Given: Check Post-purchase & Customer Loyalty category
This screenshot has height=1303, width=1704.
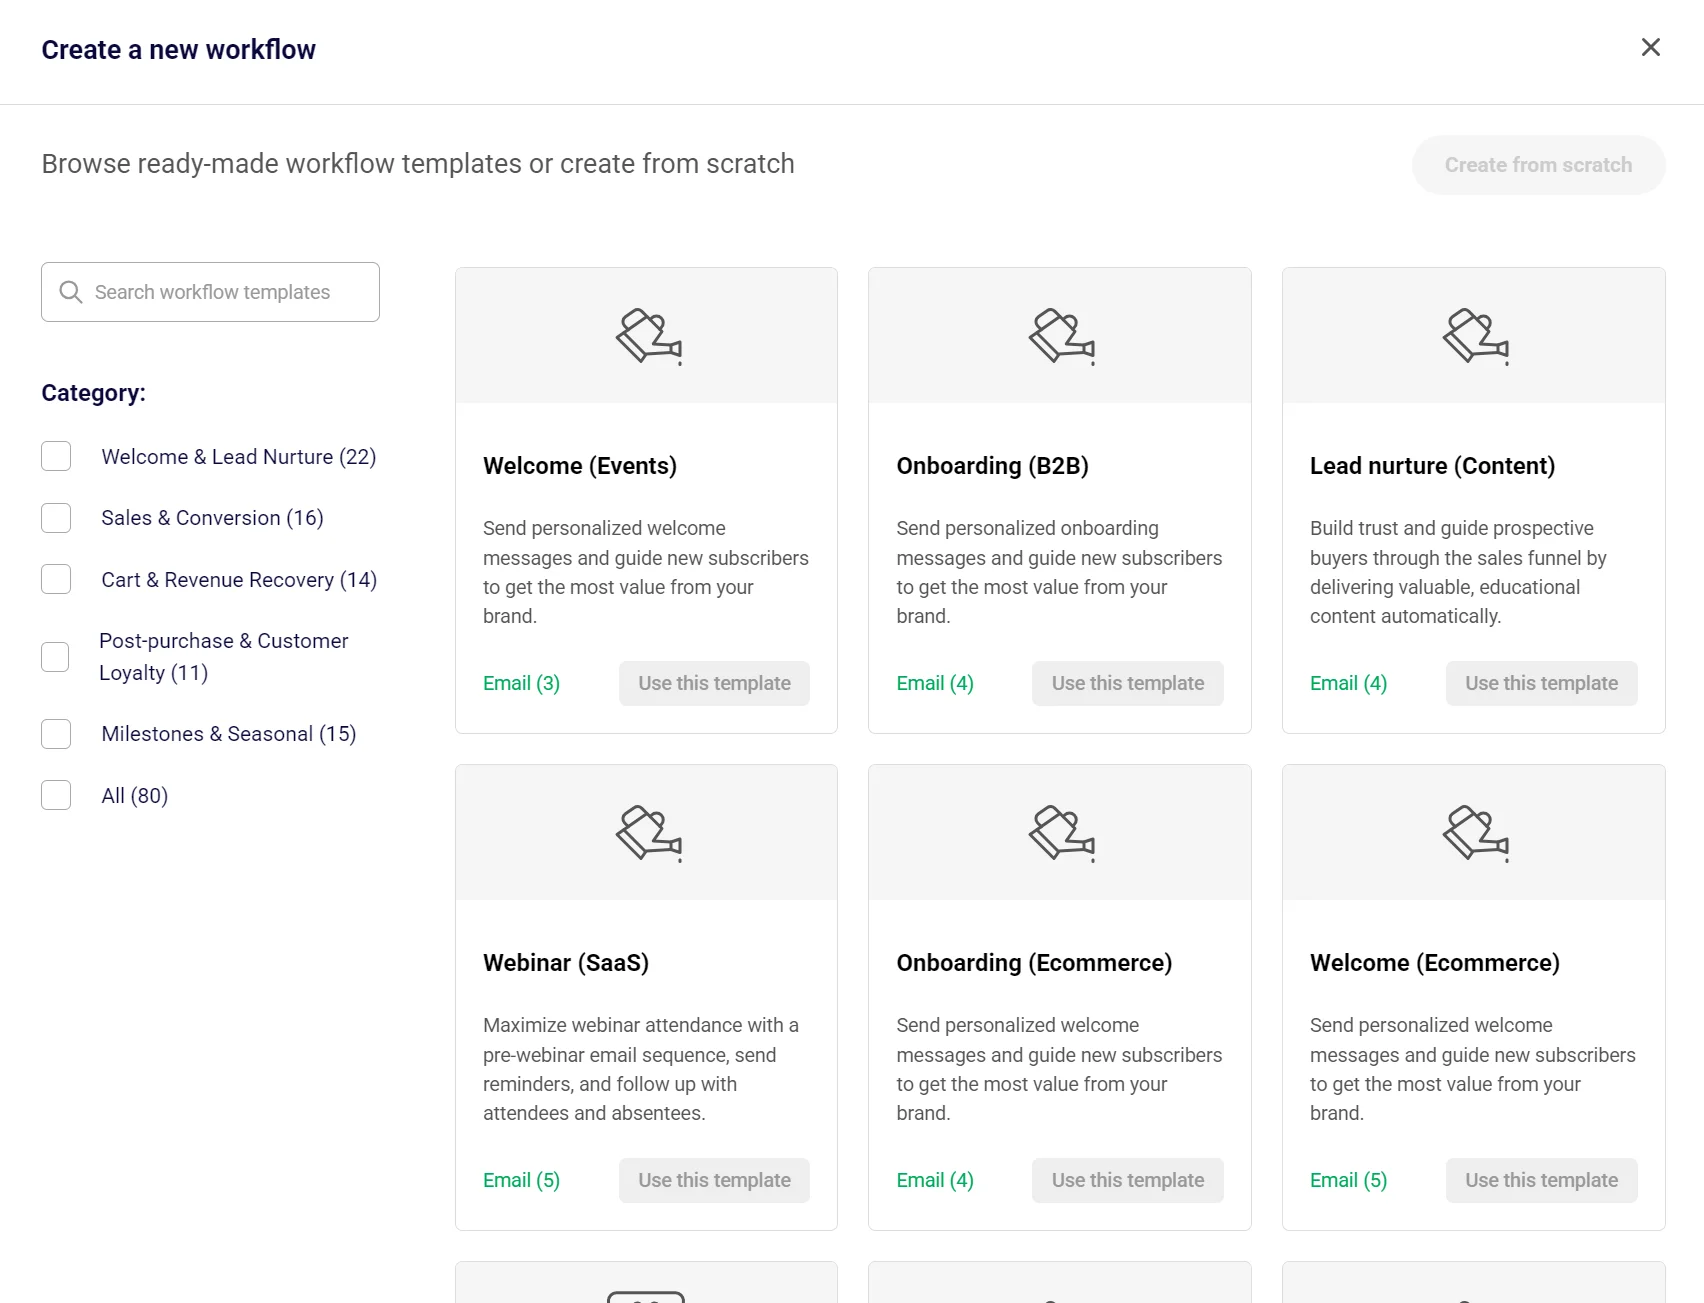Looking at the screenshot, I should pyautogui.click(x=56, y=657).
